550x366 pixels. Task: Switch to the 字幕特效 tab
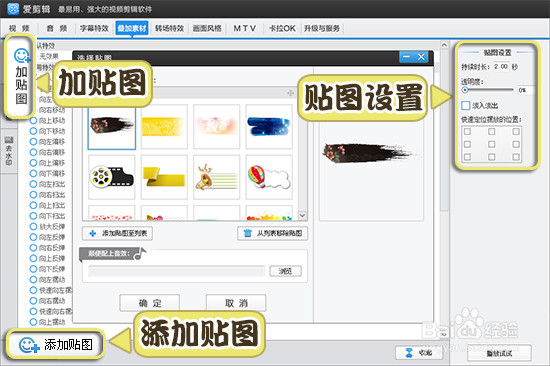[94, 28]
